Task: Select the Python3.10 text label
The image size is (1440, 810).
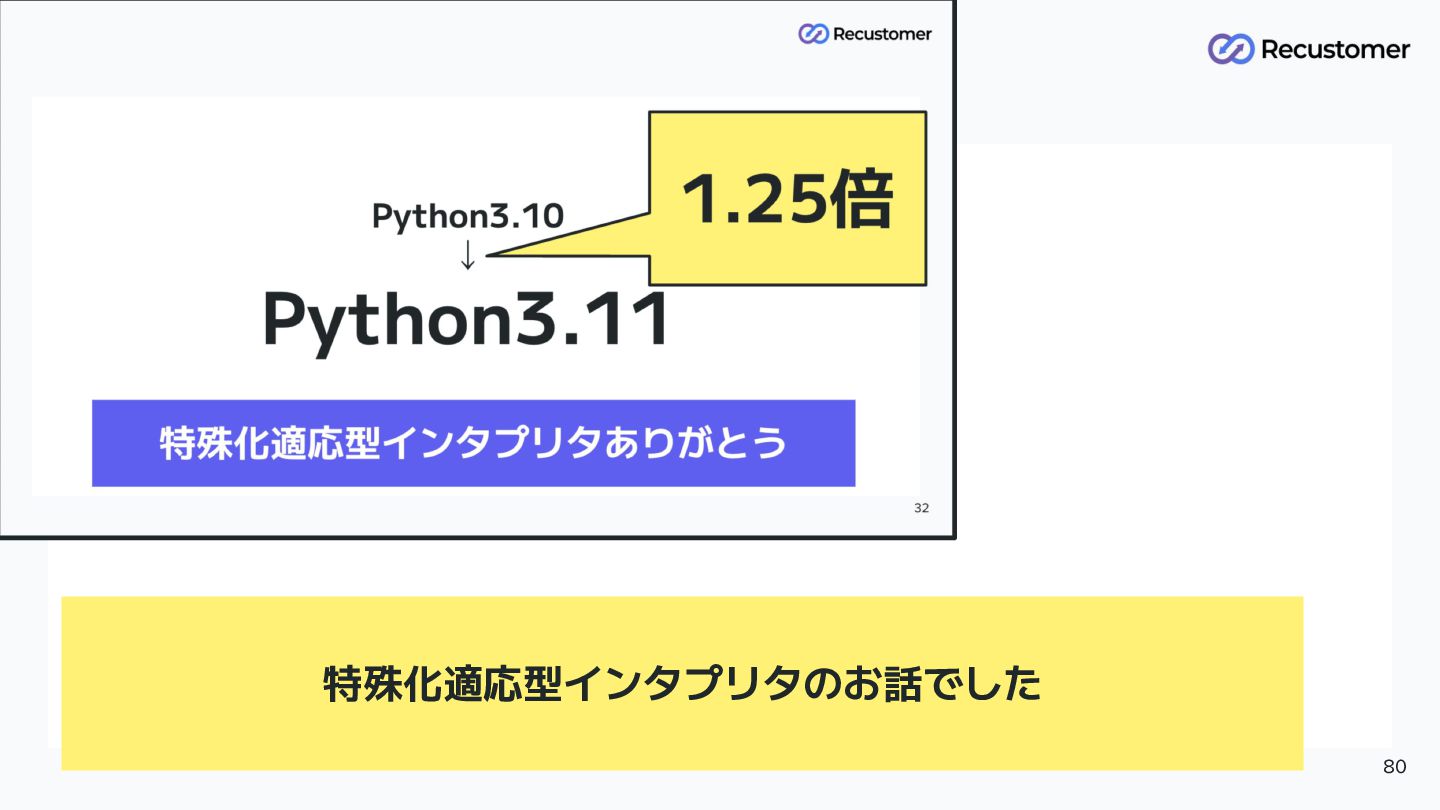Action: tap(467, 216)
